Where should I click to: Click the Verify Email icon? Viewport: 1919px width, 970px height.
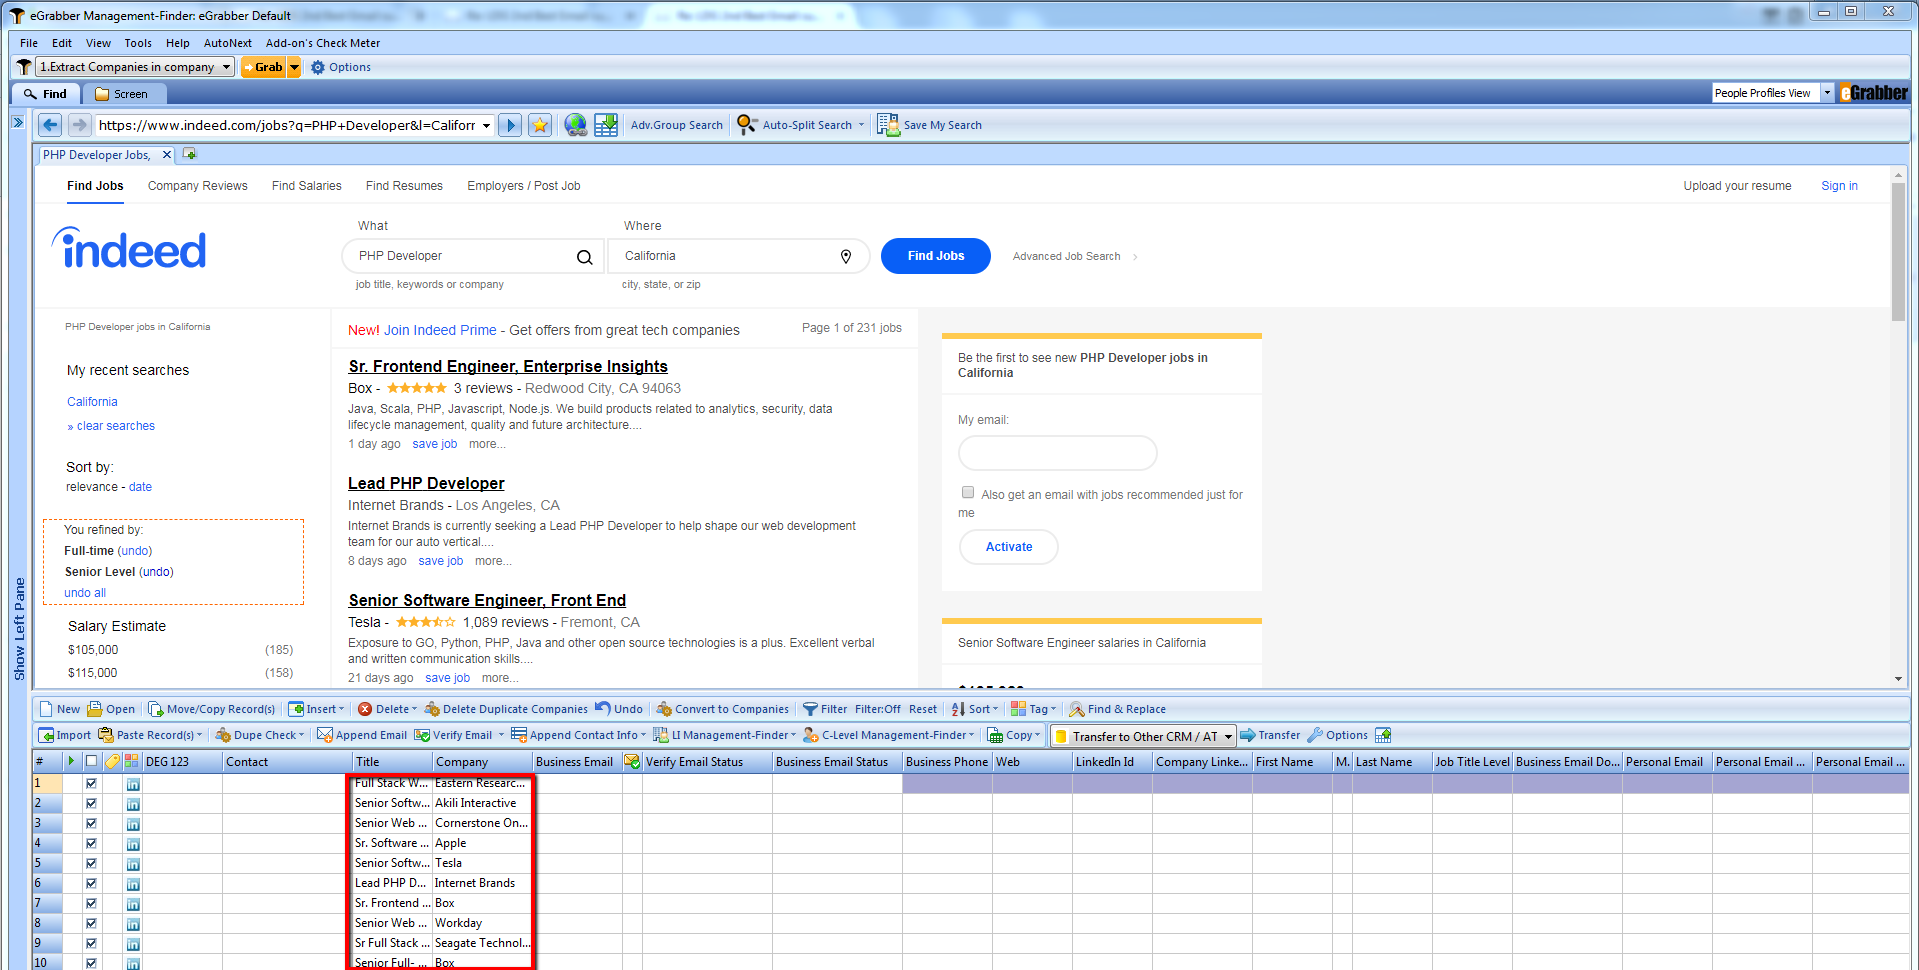(x=422, y=735)
